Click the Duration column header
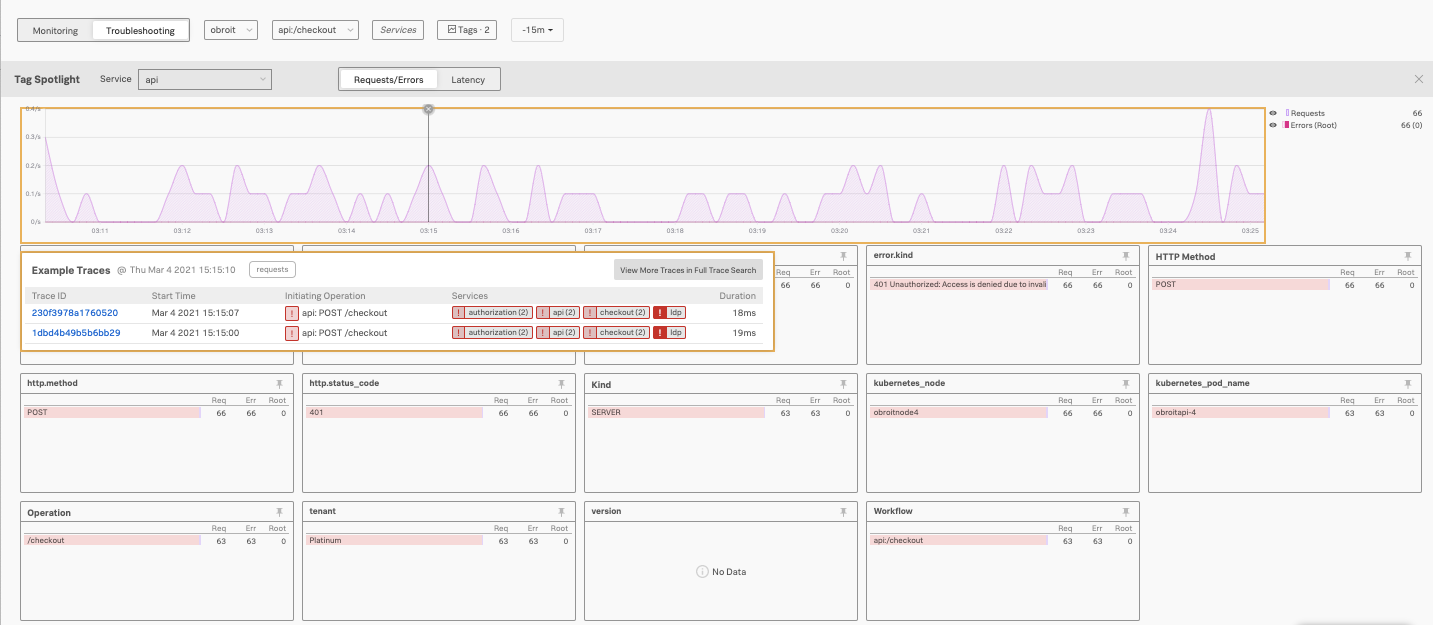 pos(740,296)
